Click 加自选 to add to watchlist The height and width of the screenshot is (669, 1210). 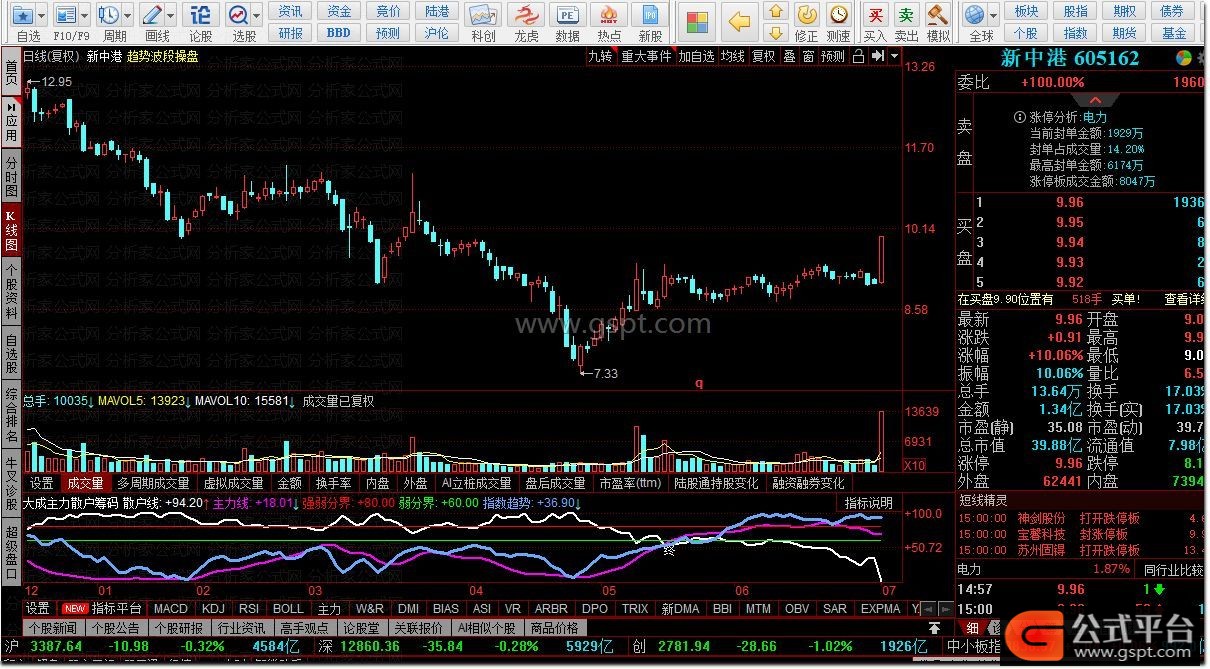(x=696, y=56)
